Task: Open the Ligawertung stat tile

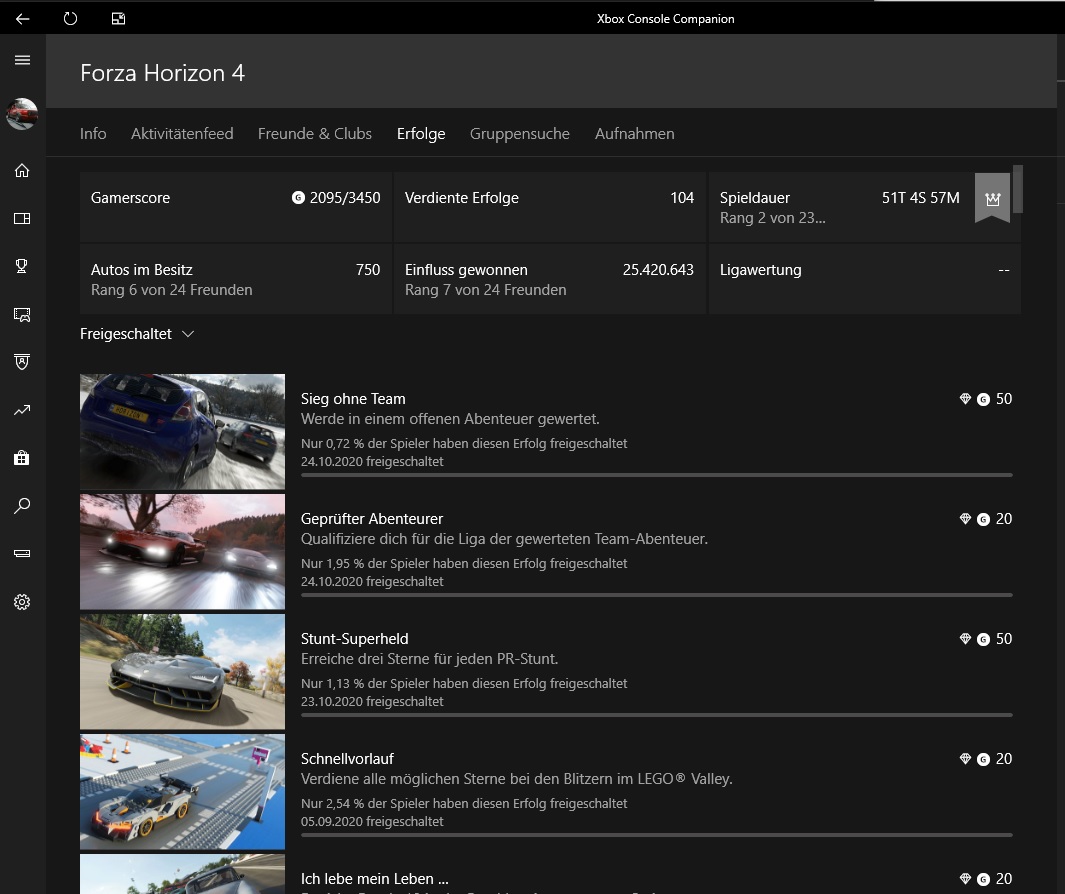Action: (864, 279)
